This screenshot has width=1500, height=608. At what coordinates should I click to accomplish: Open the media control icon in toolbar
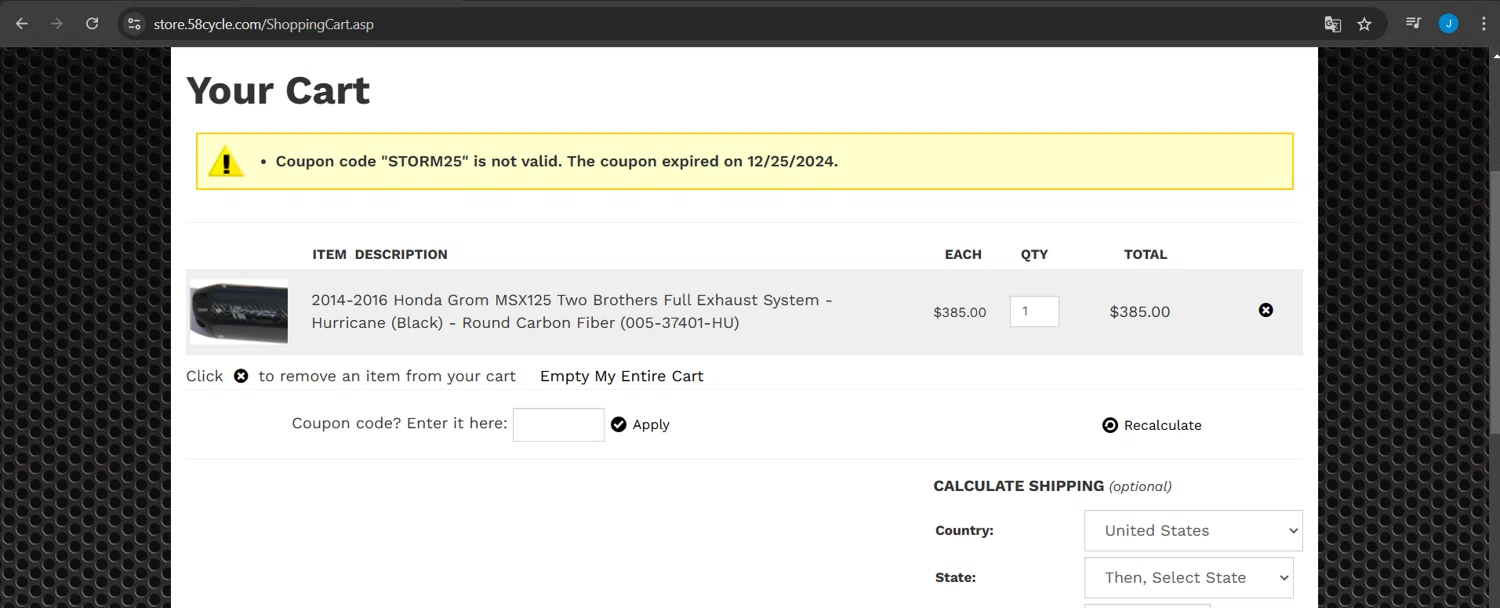pos(1413,23)
